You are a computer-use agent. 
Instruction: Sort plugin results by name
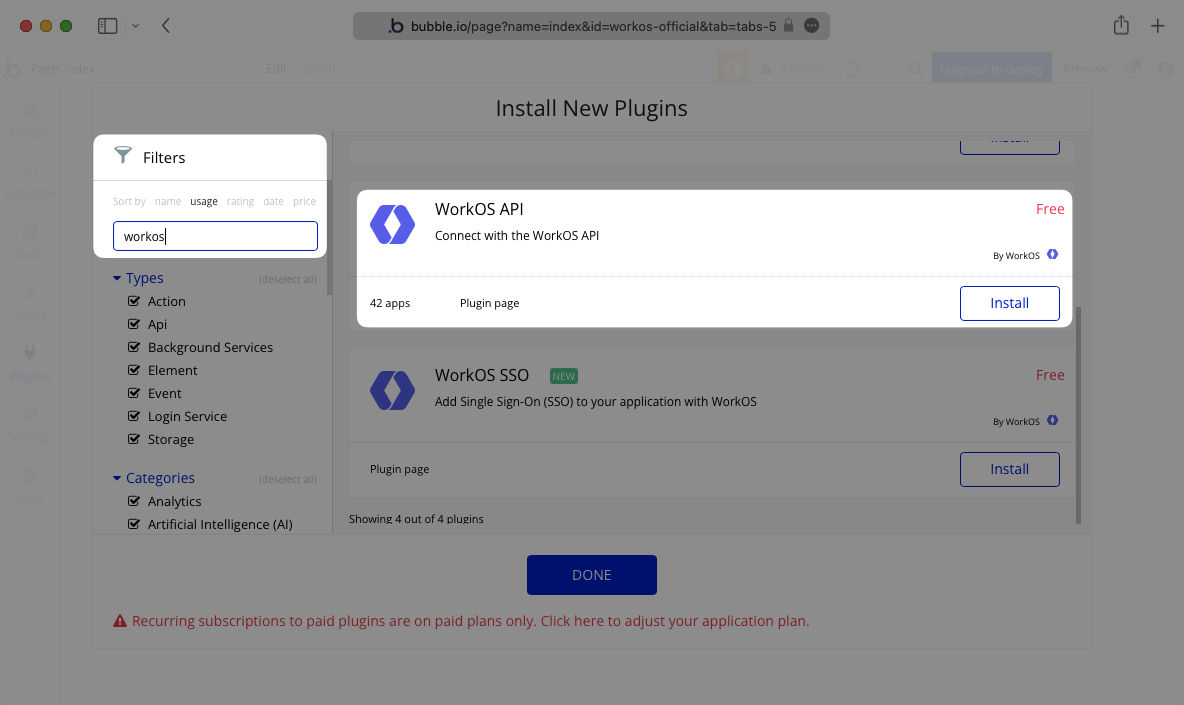[167, 201]
